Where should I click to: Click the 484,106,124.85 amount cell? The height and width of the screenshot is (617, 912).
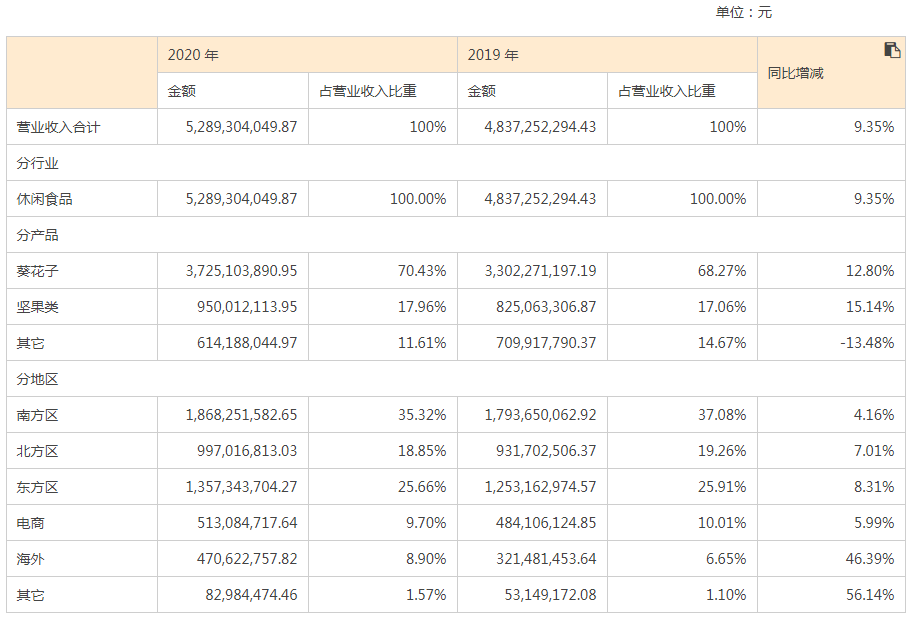point(540,523)
